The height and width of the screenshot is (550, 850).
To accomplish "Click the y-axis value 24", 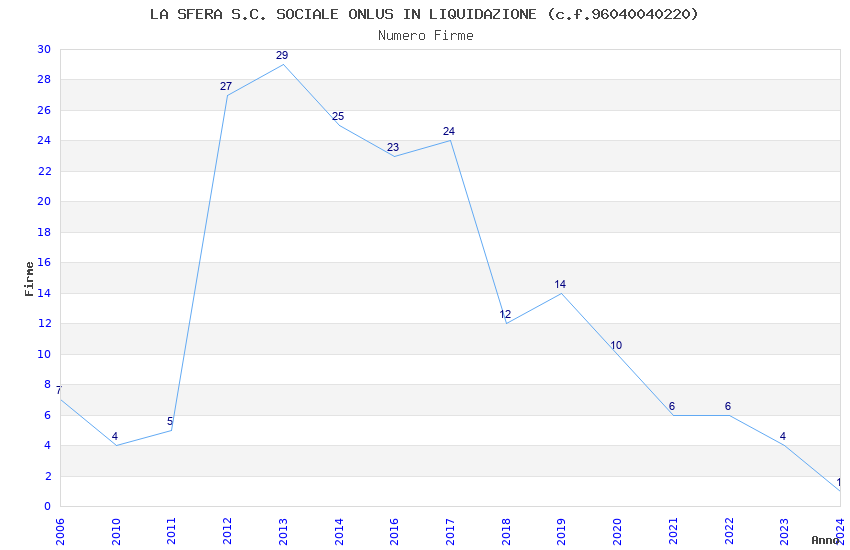I will (x=44, y=140).
